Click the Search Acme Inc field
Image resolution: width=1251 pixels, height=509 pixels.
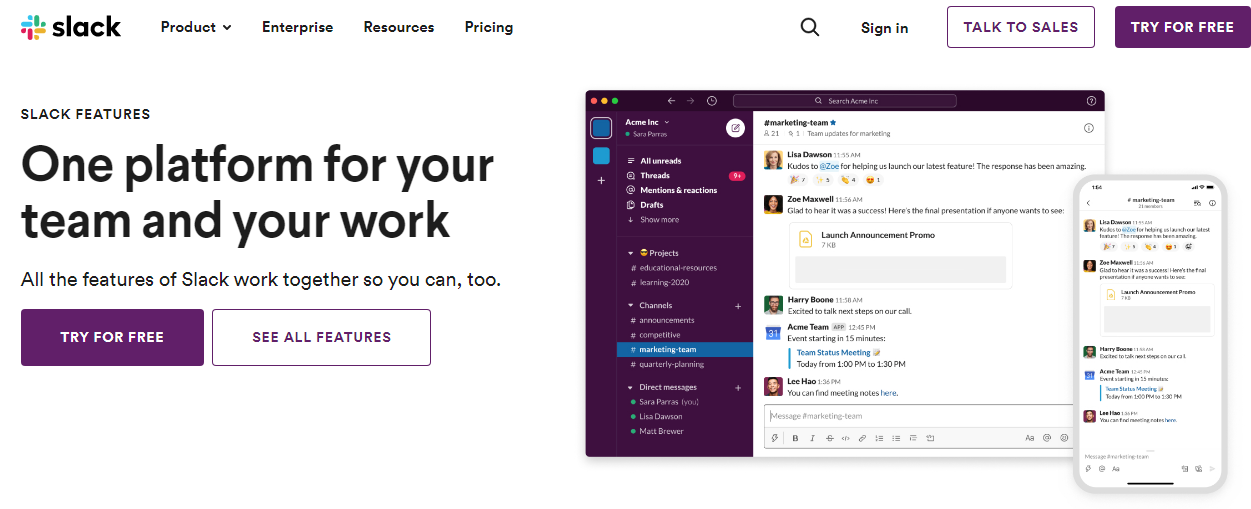tap(845, 101)
